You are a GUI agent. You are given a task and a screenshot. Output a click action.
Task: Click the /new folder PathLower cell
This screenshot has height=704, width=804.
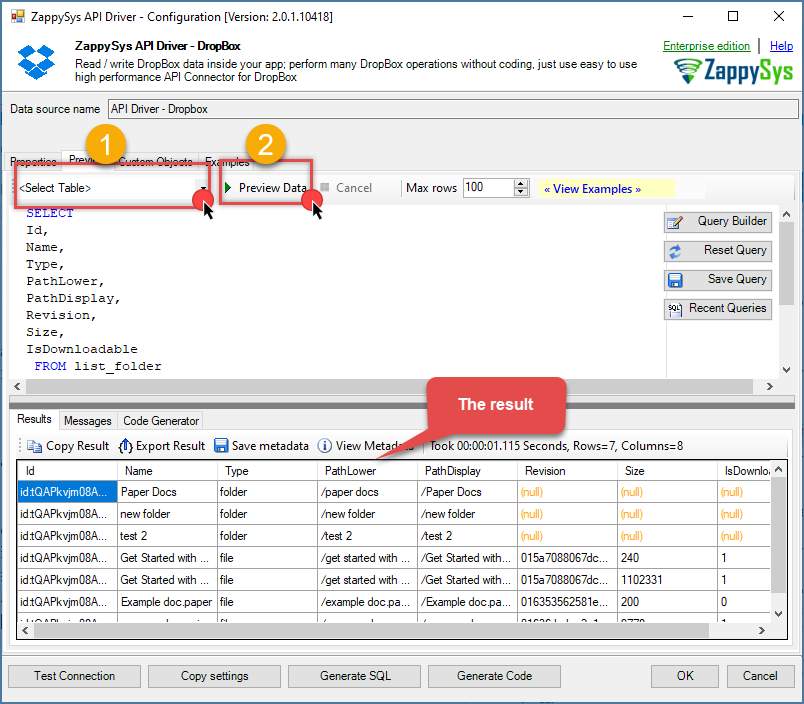coord(368,514)
